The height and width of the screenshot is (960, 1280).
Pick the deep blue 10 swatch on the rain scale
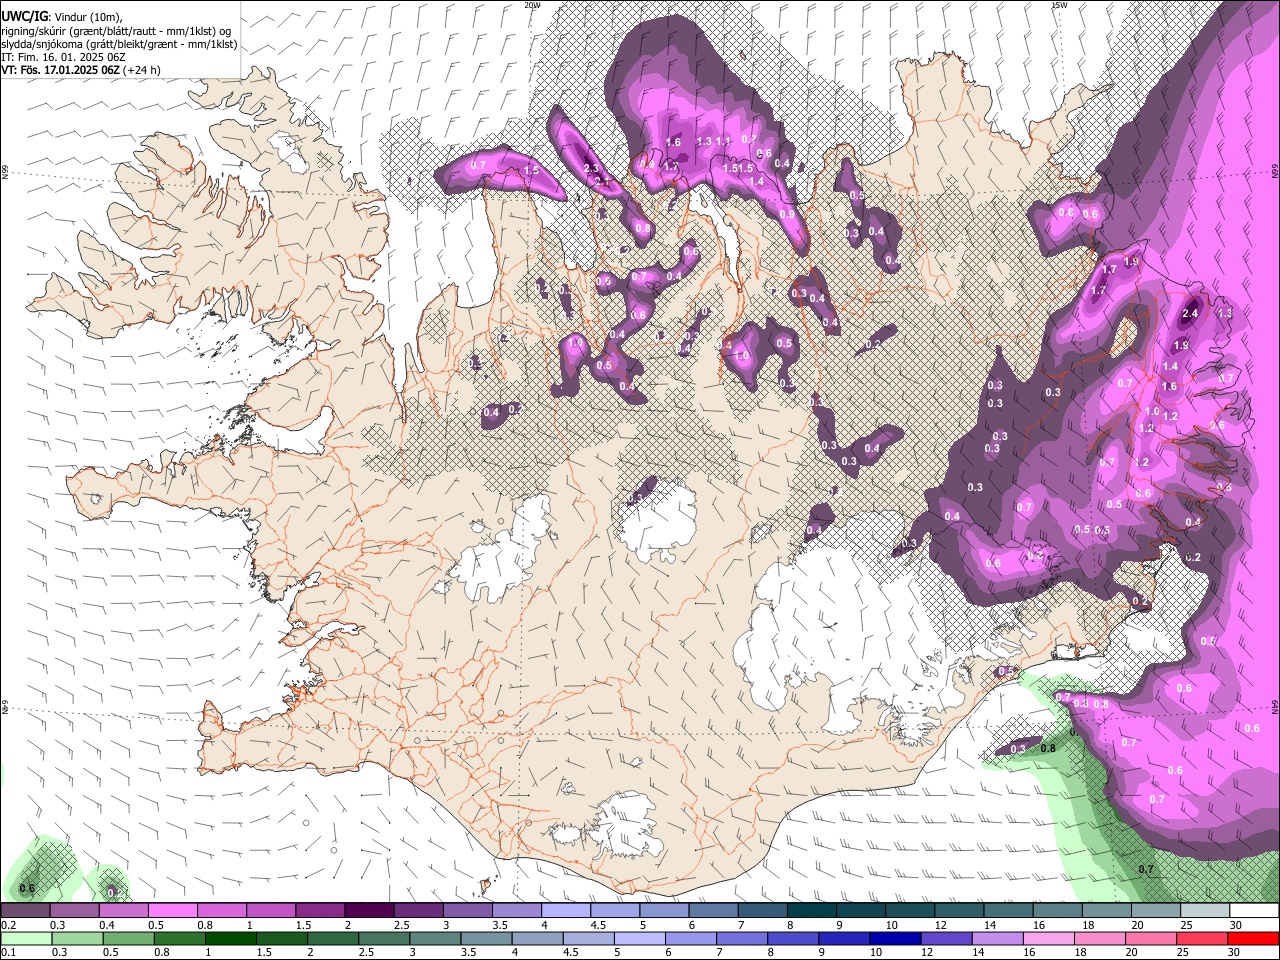coord(895,938)
